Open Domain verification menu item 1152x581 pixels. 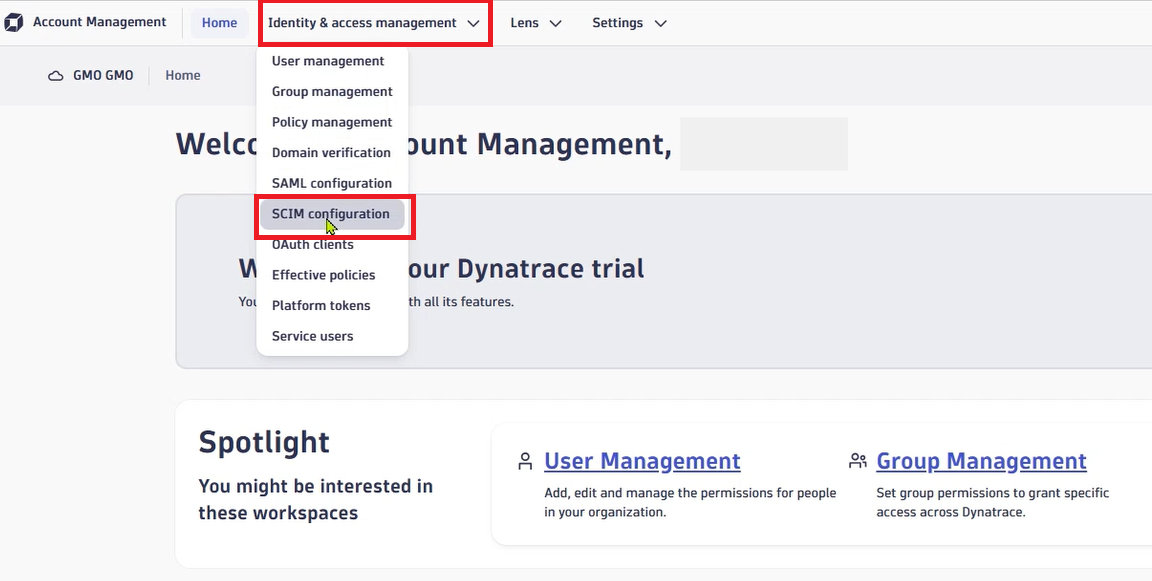click(x=332, y=153)
